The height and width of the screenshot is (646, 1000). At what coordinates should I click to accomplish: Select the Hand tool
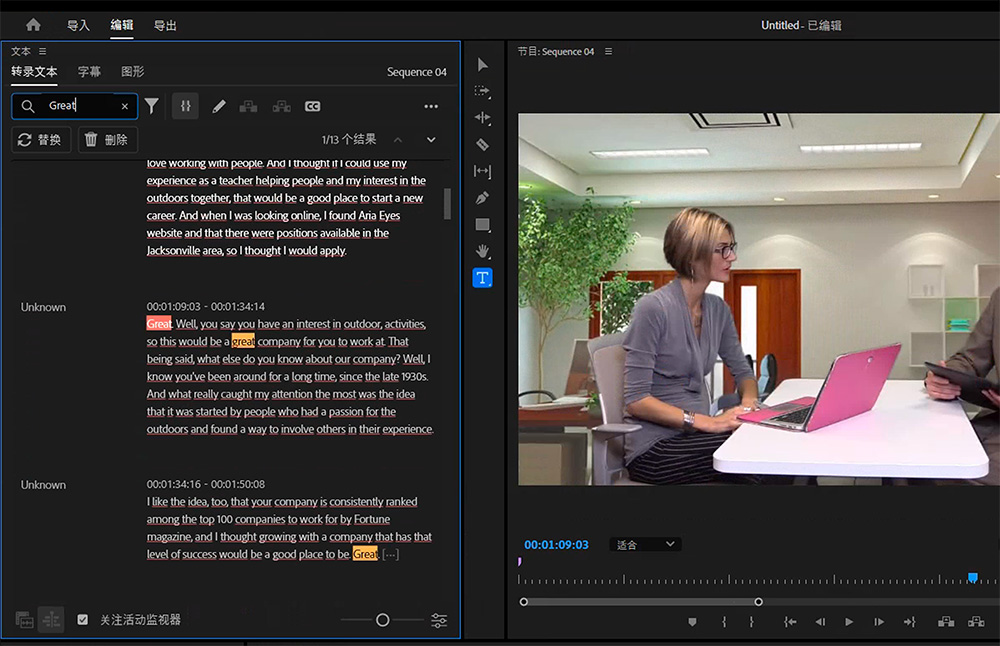click(x=483, y=251)
